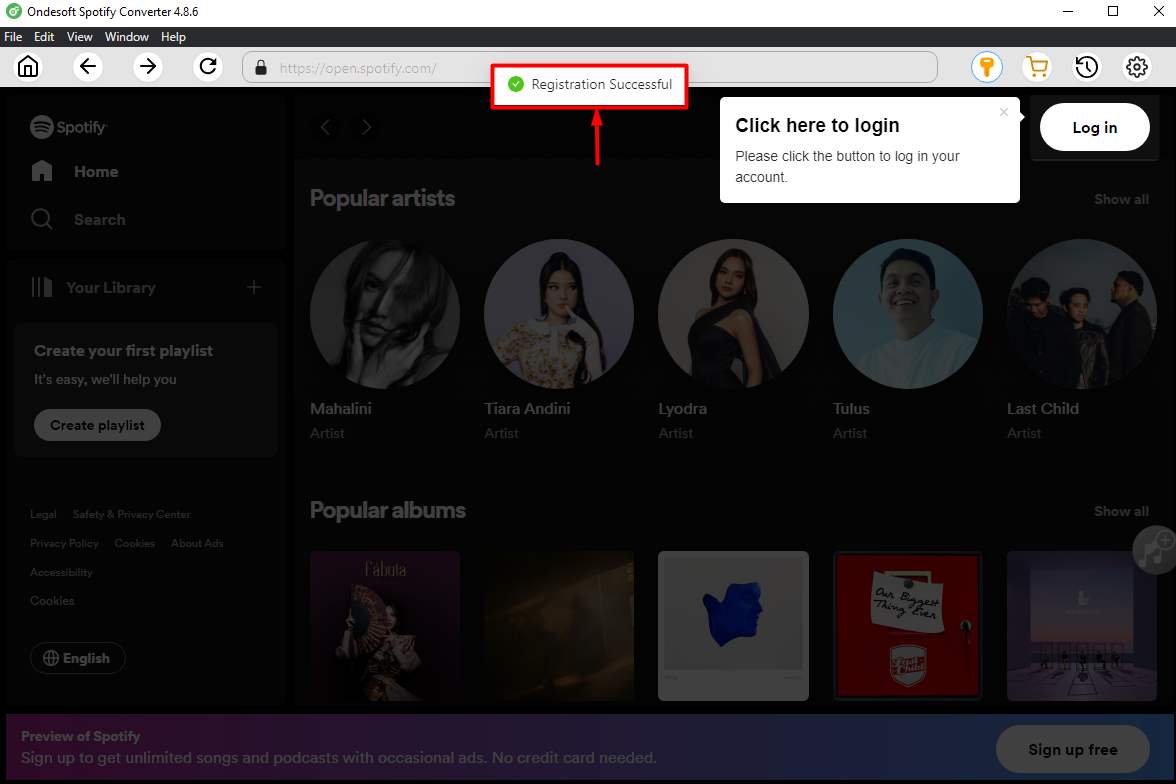1176x784 pixels.
Task: Add a playlist with the Your Library plus icon
Action: pos(254,288)
